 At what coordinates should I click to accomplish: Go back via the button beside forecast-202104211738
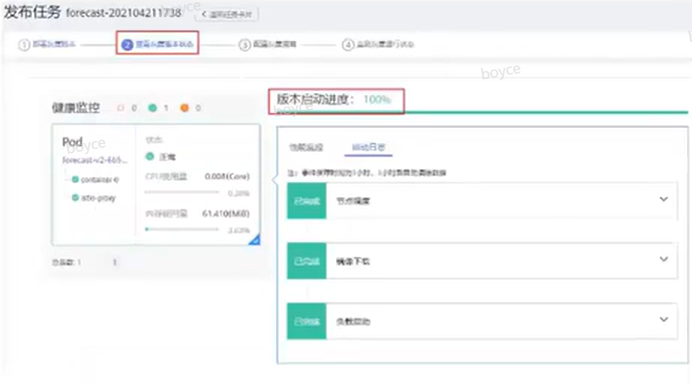pos(227,14)
